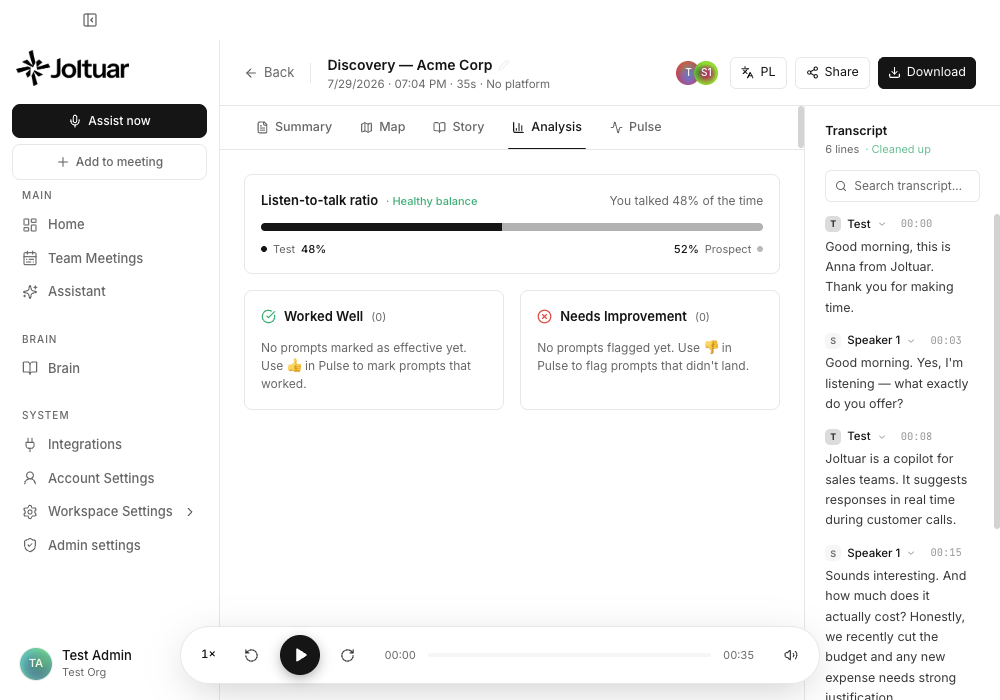Click 'Good morning, this is Anna' transcript line
Screen dimensions: 1000x700
[889, 277]
